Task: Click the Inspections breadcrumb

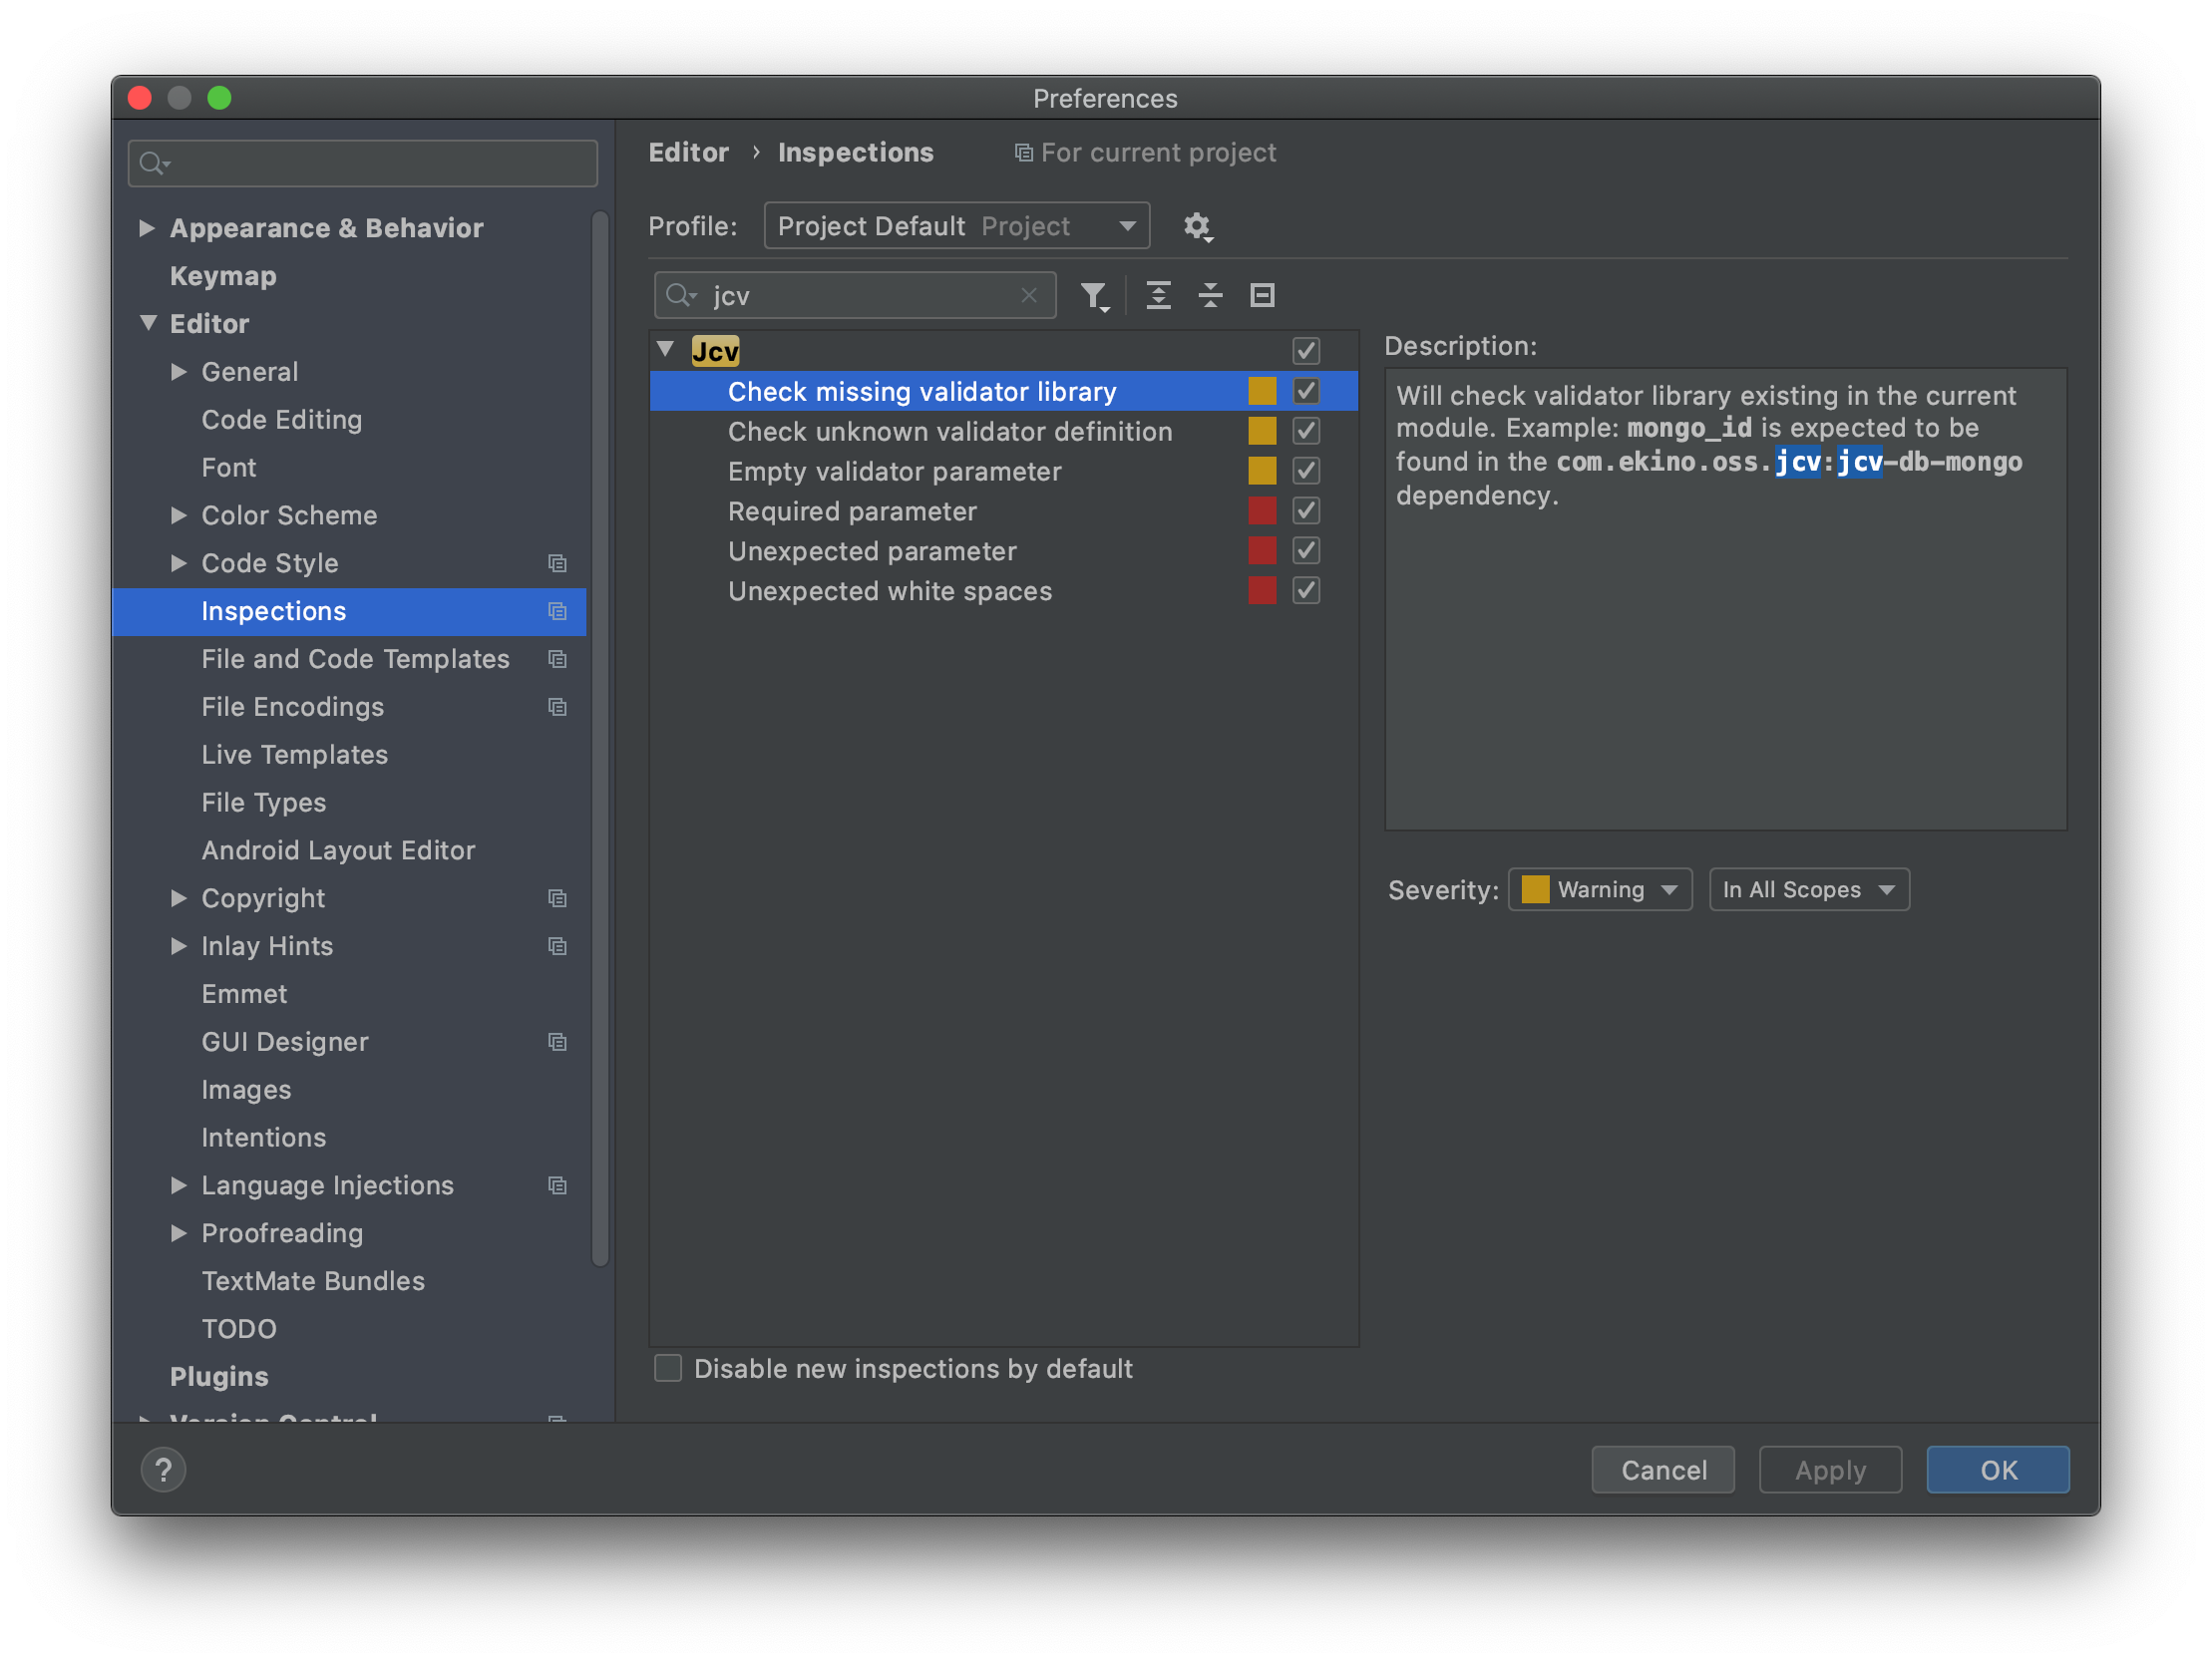Action: [855, 152]
